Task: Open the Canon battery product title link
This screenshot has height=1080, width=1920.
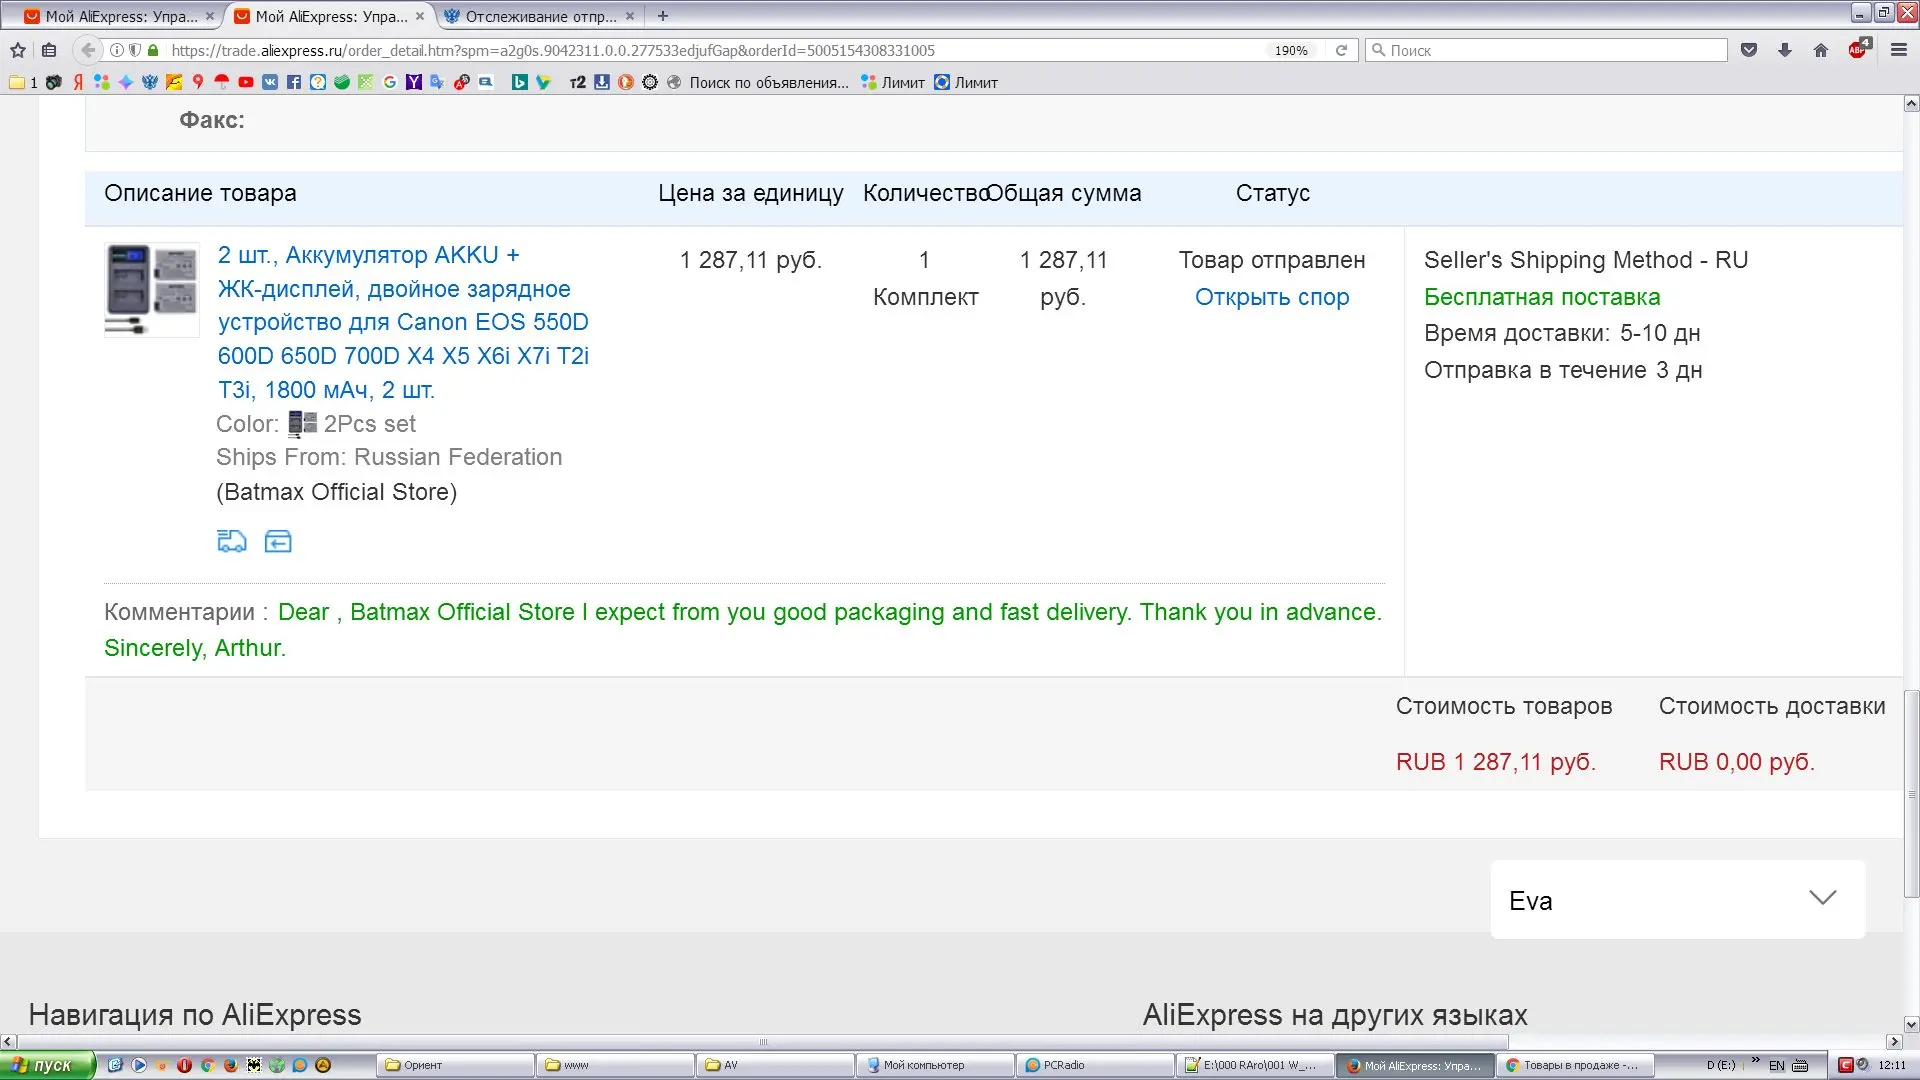Action: pos(403,322)
